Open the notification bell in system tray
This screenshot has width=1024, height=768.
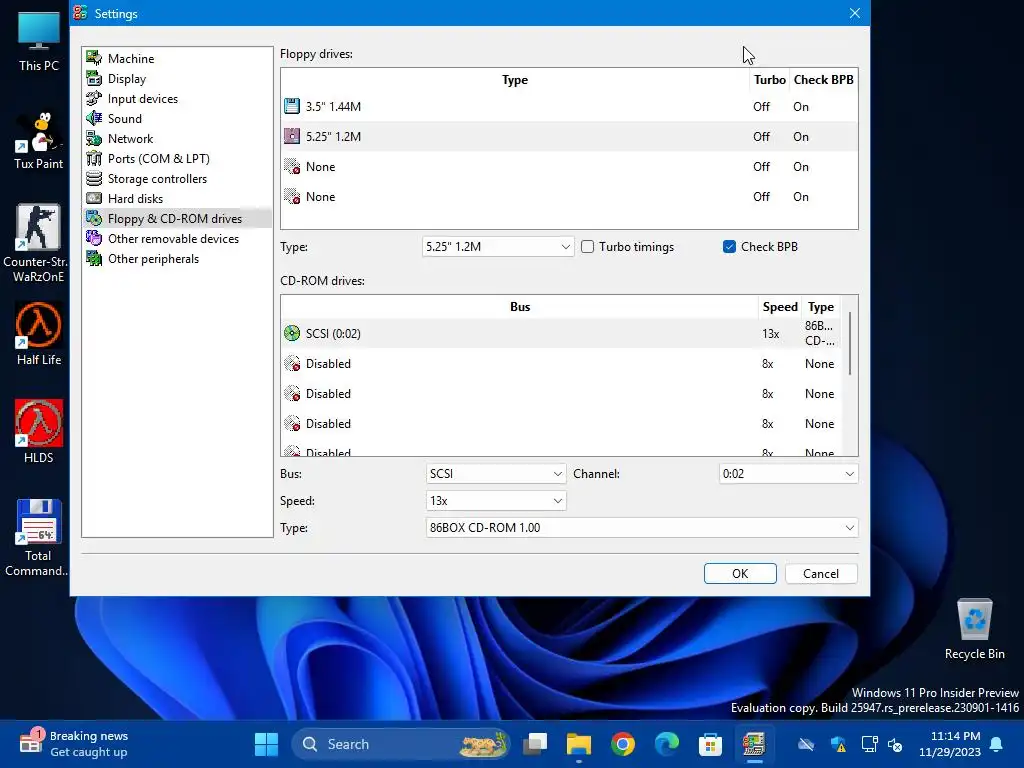point(997,744)
